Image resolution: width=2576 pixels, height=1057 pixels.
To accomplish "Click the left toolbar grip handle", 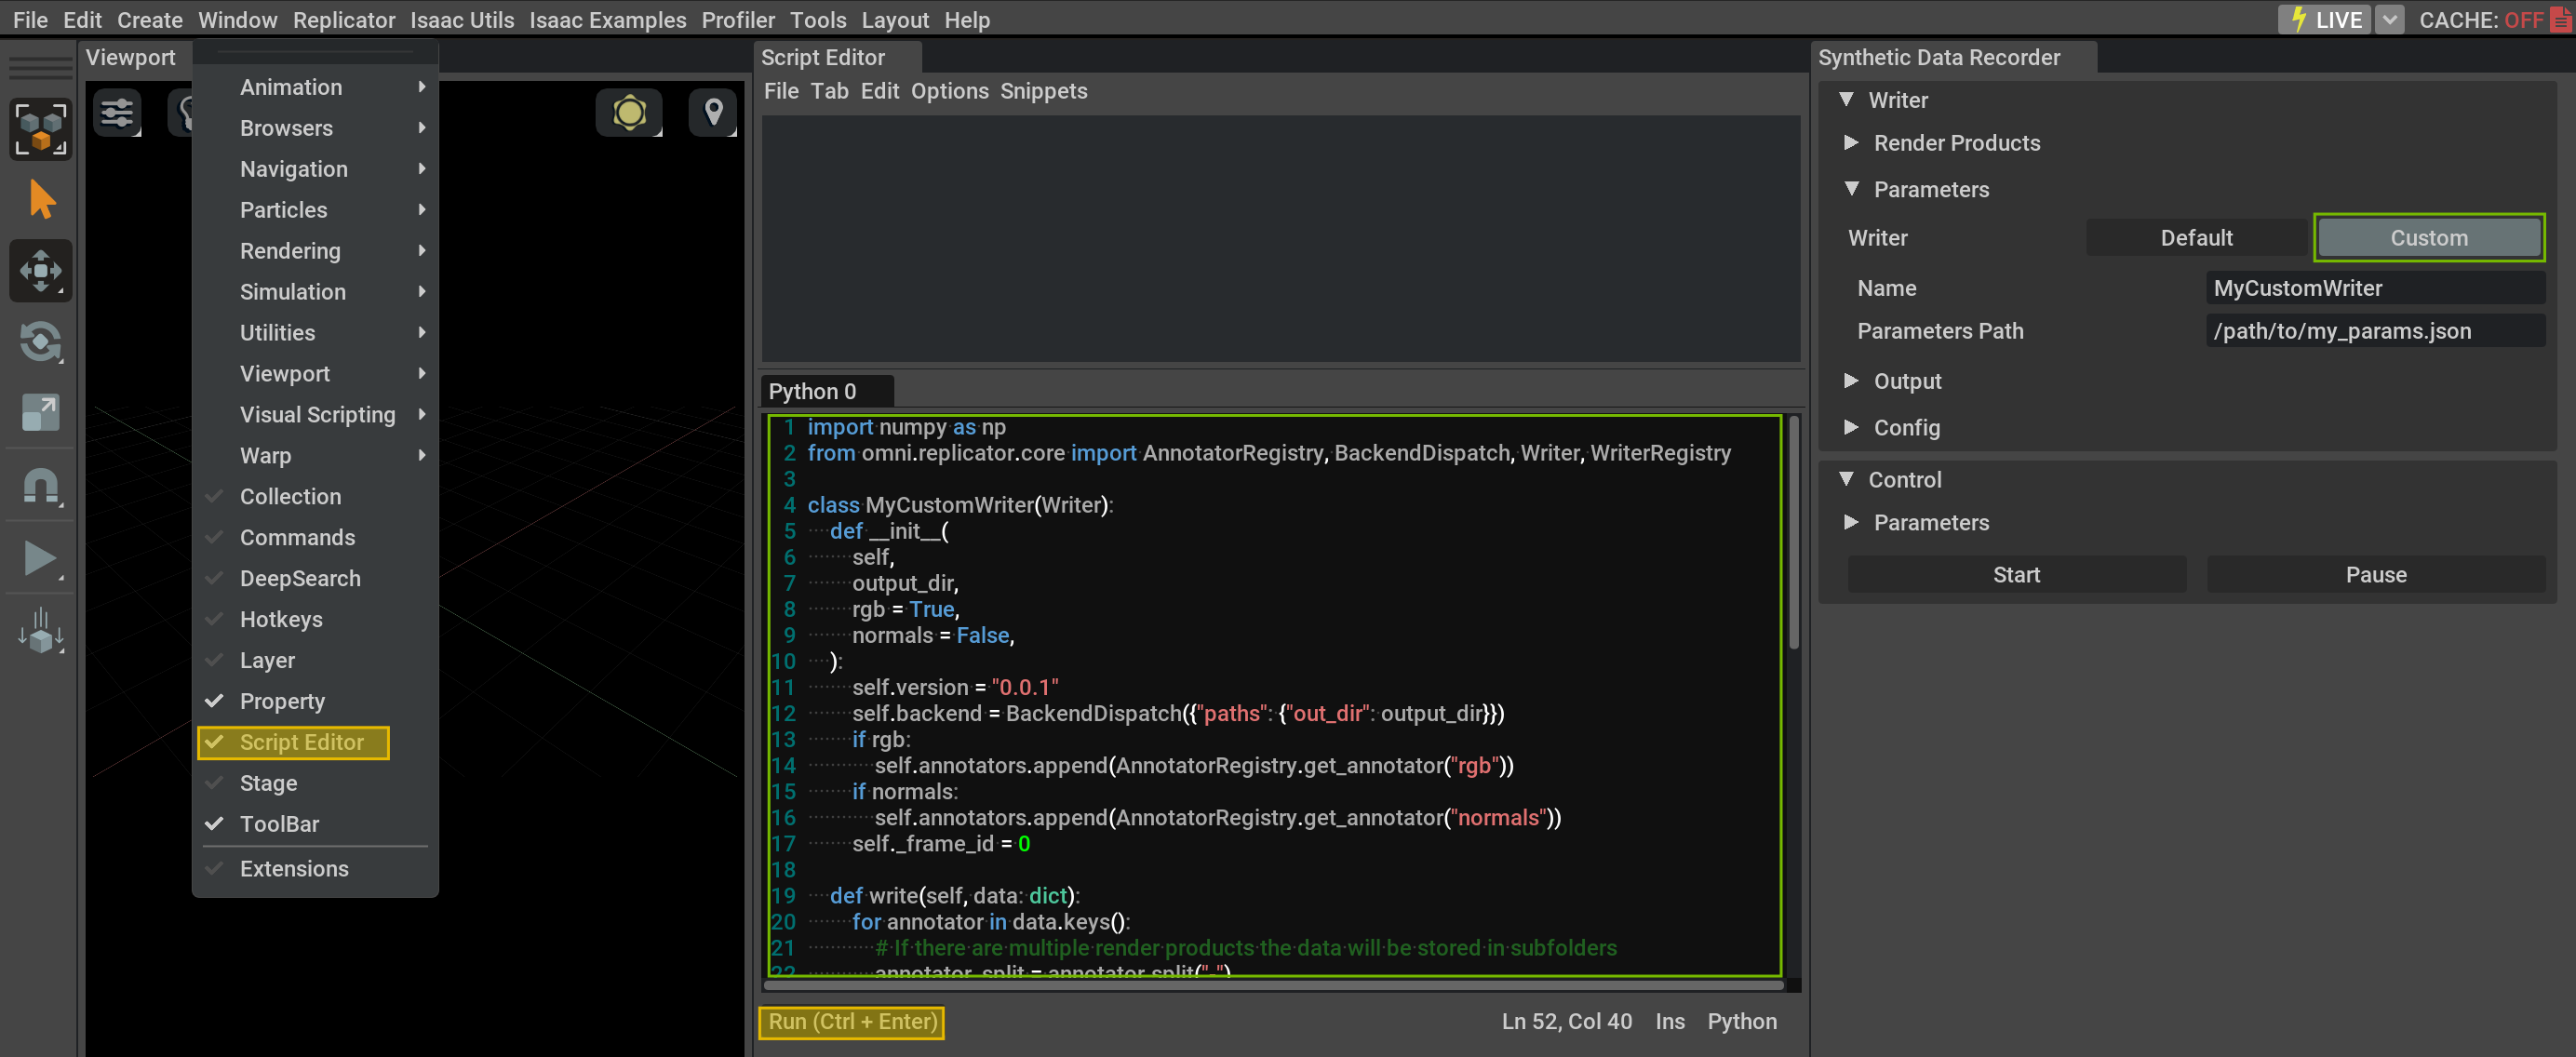I will (41, 68).
